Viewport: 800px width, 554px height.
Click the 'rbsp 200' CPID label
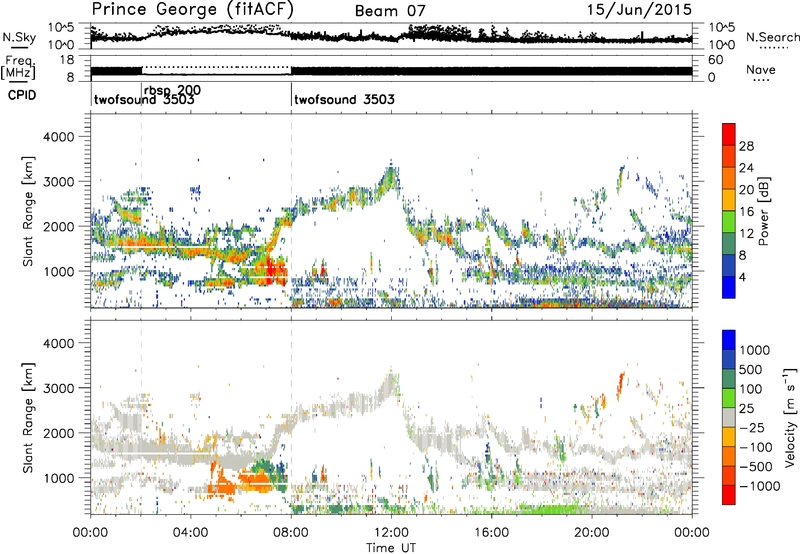172,90
